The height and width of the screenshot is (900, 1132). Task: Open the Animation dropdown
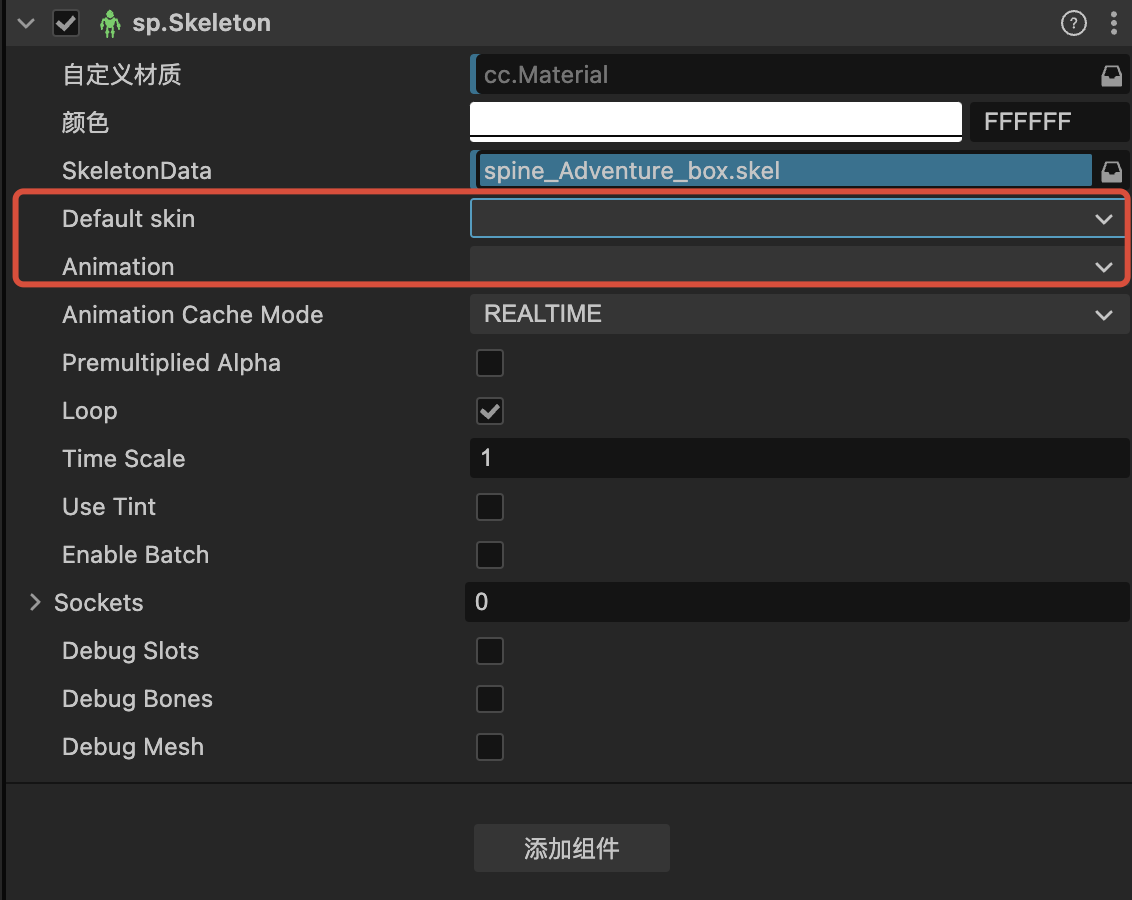click(x=799, y=267)
